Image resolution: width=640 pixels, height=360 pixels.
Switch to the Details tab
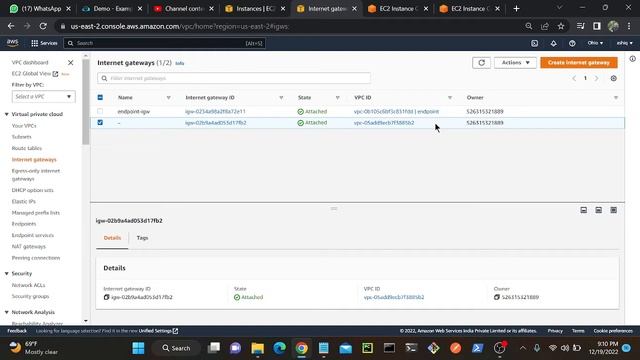coord(112,238)
